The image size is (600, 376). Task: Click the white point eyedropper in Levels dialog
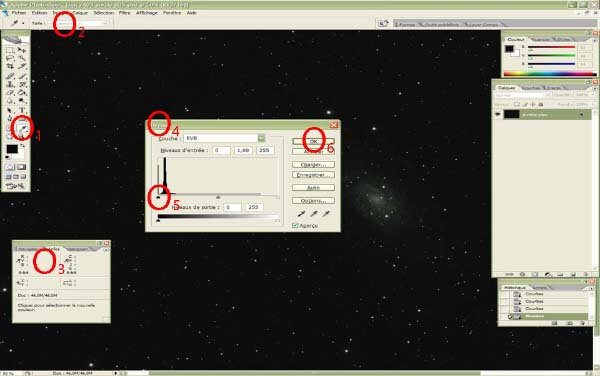click(326, 214)
